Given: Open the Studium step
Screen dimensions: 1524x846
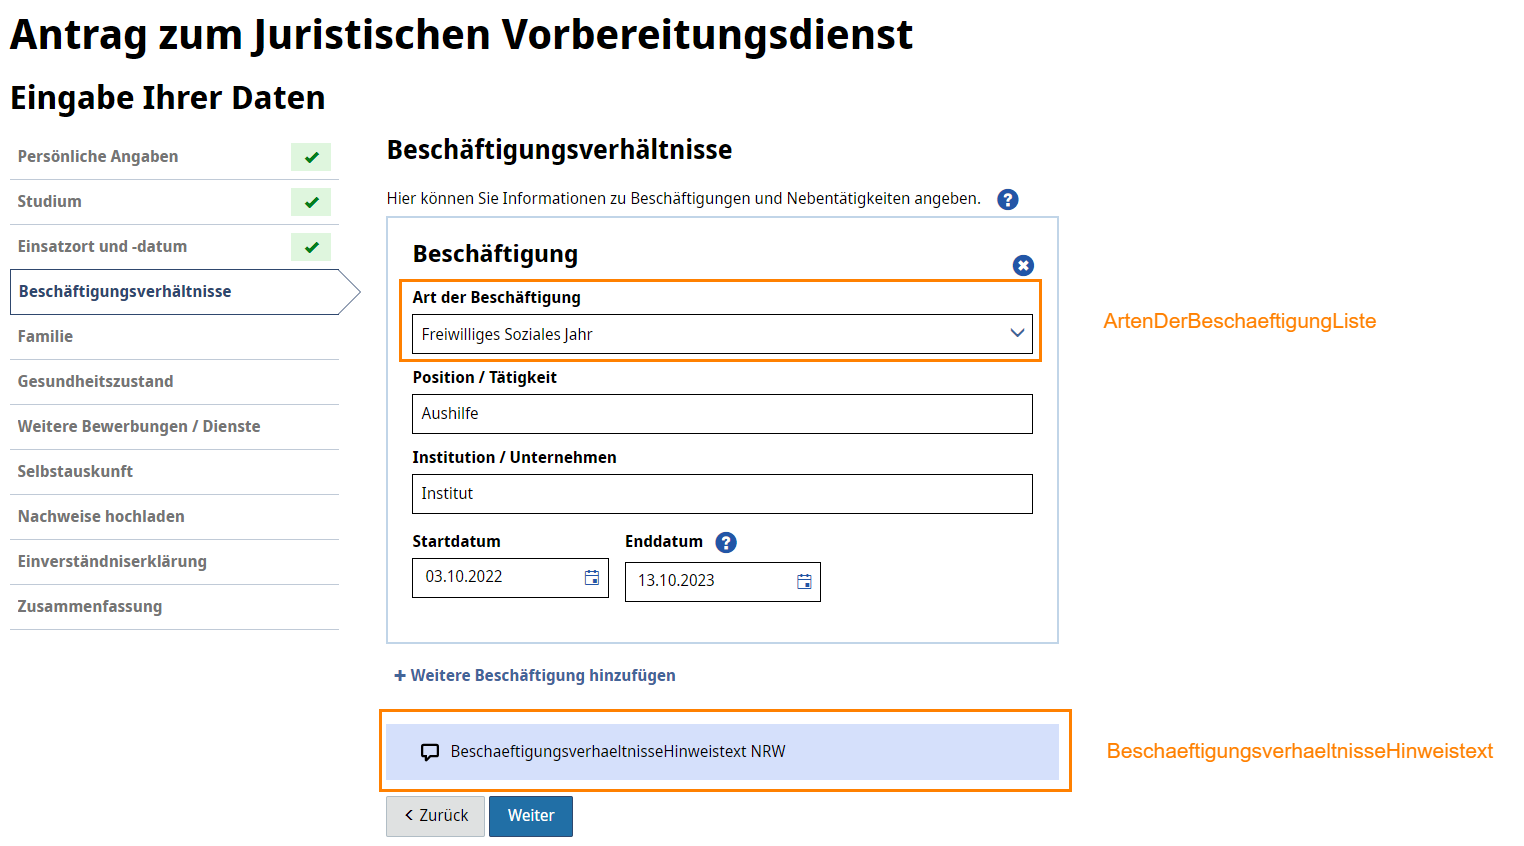Looking at the screenshot, I should point(174,202).
